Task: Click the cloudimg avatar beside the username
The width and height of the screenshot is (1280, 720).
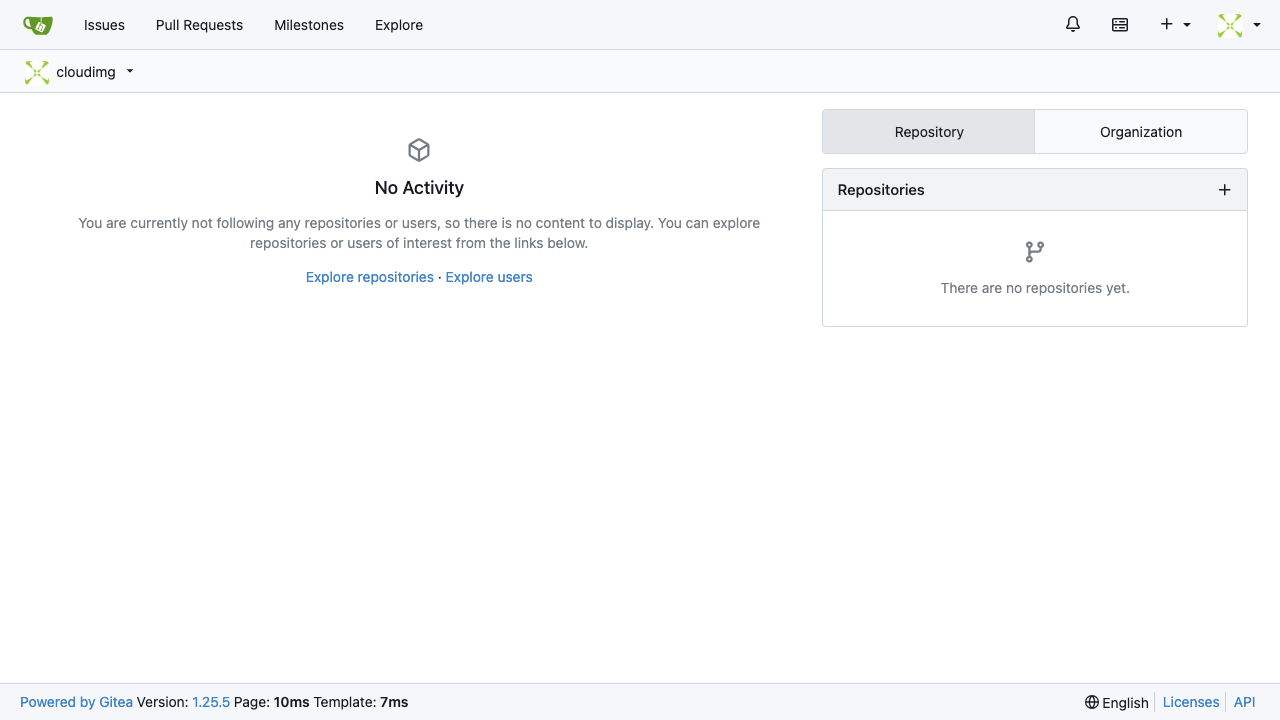Action: click(x=37, y=72)
